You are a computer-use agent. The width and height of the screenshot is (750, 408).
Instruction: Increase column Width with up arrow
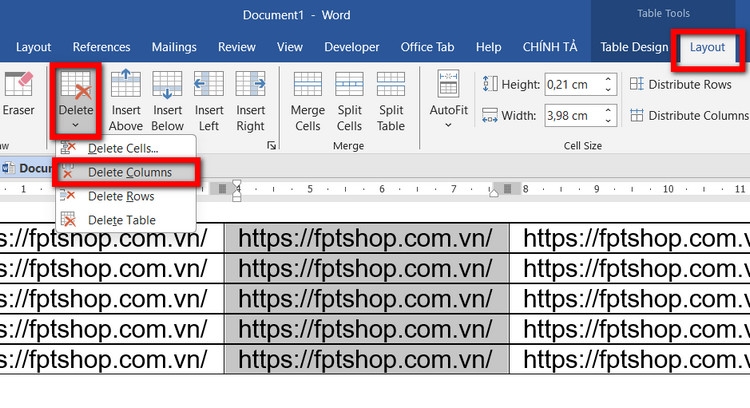(608, 110)
